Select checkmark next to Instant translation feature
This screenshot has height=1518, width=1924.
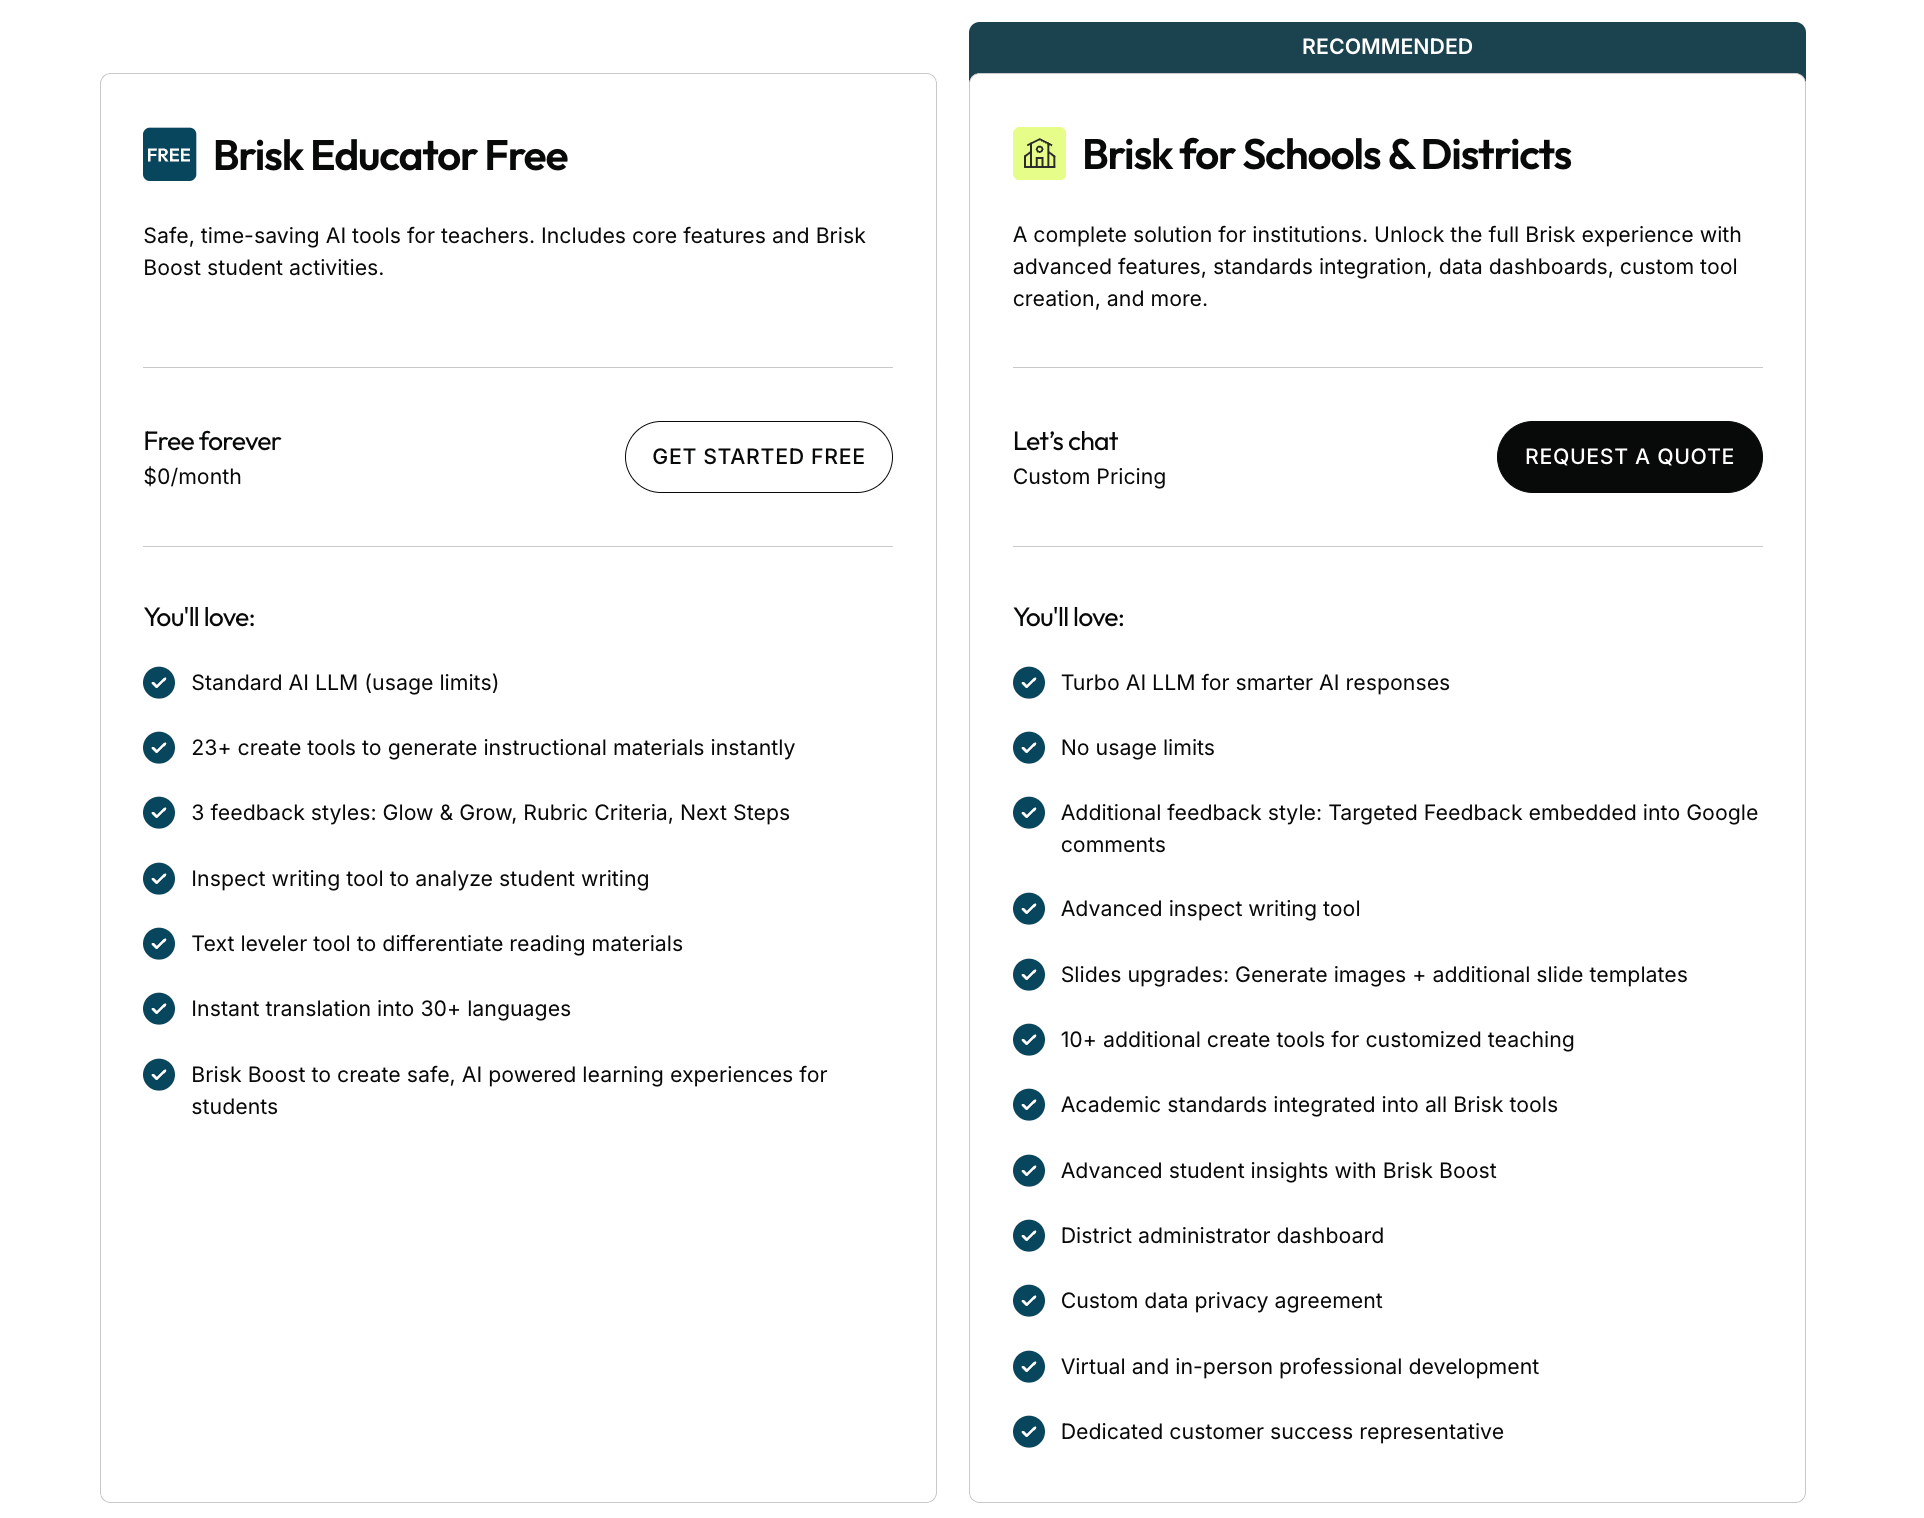click(158, 1009)
